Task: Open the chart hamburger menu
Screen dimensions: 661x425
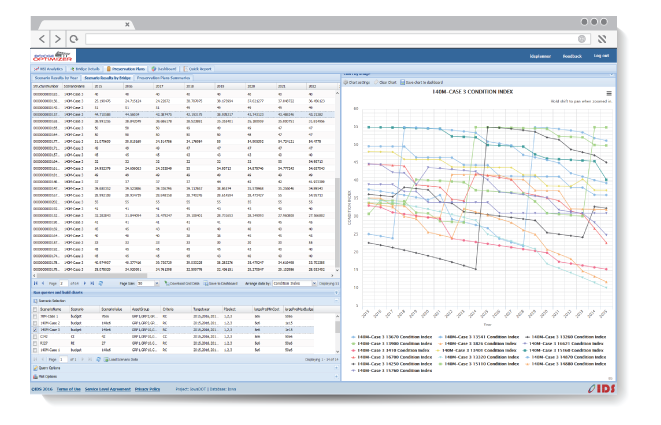Action: [608, 92]
